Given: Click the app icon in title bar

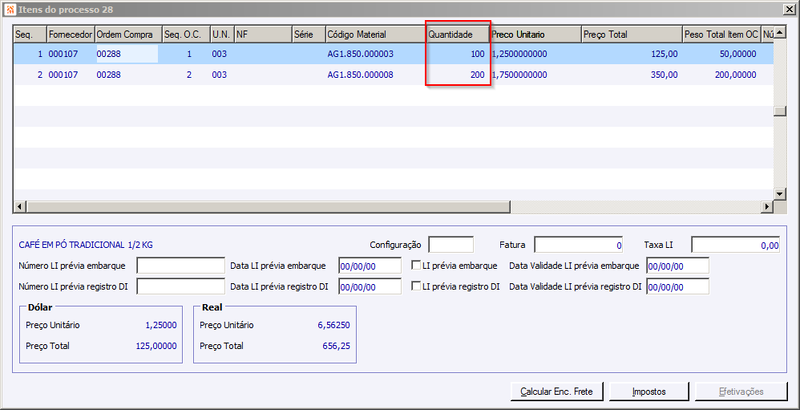Looking at the screenshot, I should pyautogui.click(x=10, y=10).
